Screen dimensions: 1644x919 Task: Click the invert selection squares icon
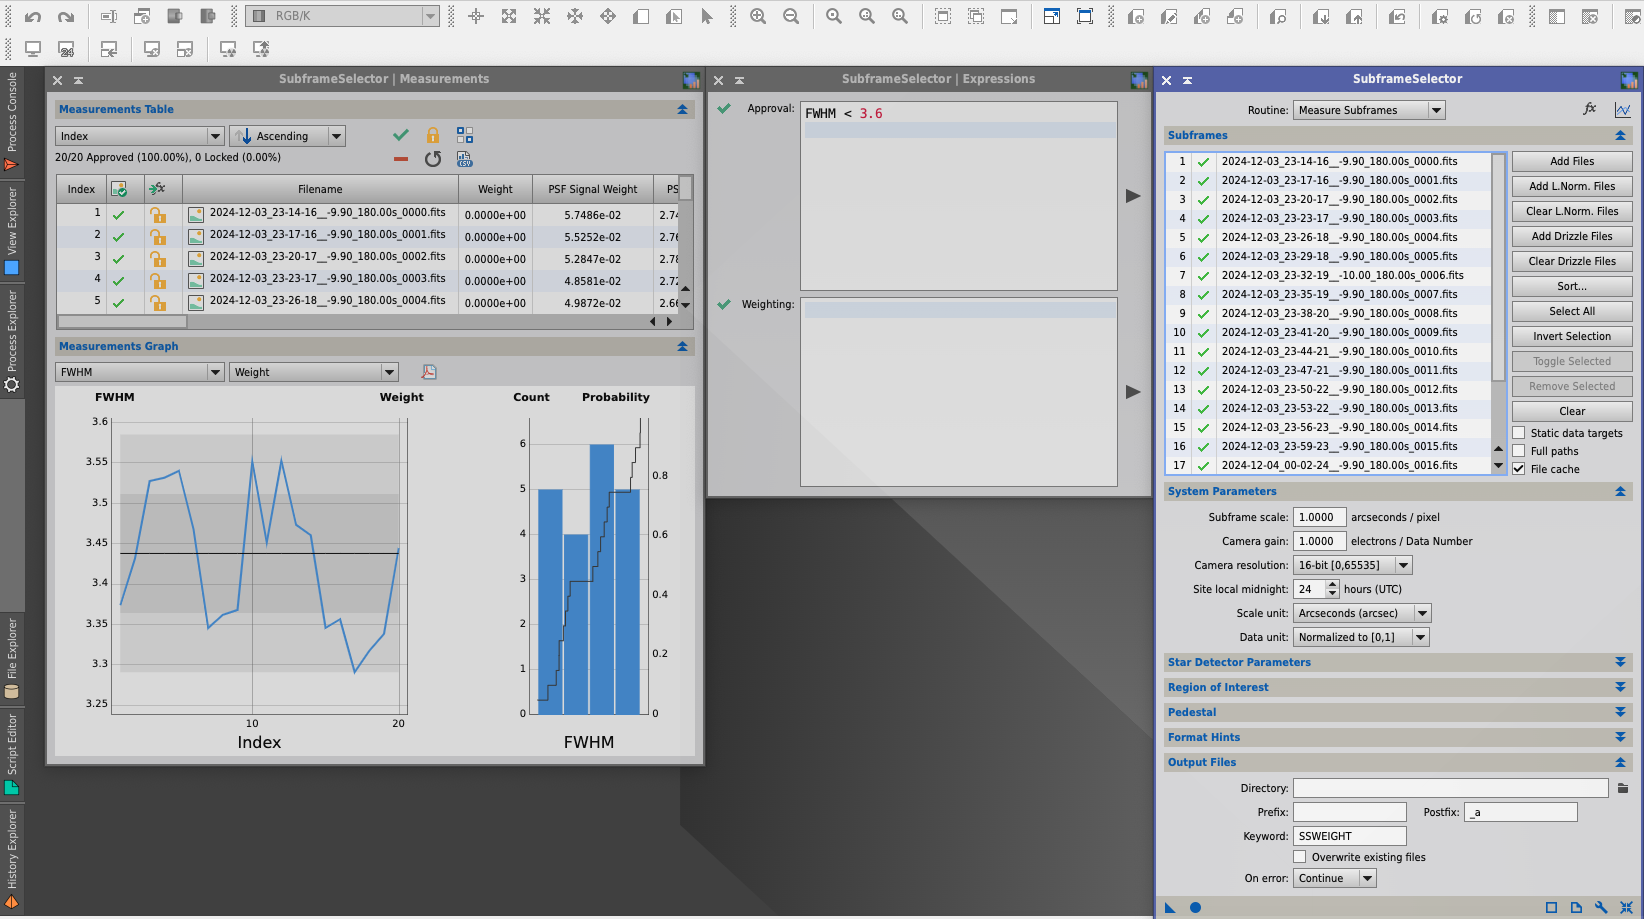pos(465,135)
